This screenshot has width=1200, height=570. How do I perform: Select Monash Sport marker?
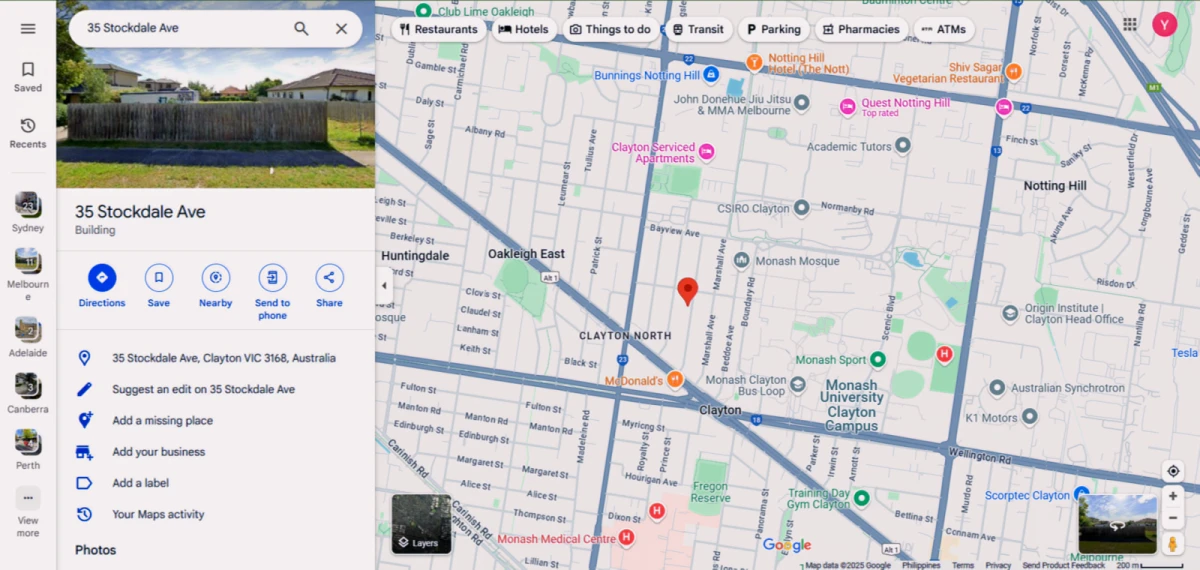click(878, 359)
